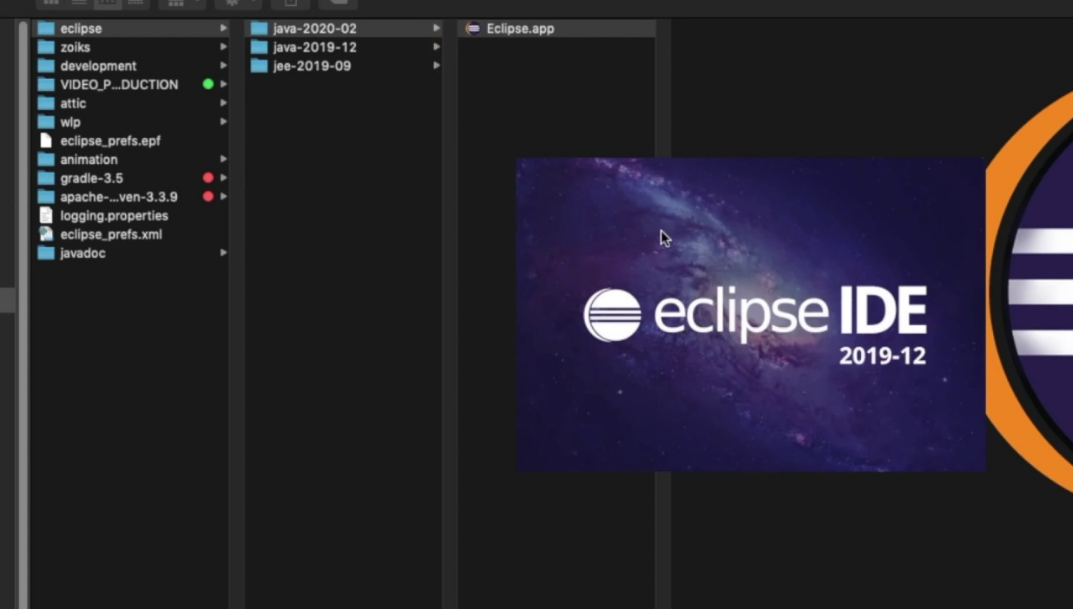Click the zoiks folder icon
Image resolution: width=1073 pixels, height=609 pixels.
(x=46, y=47)
